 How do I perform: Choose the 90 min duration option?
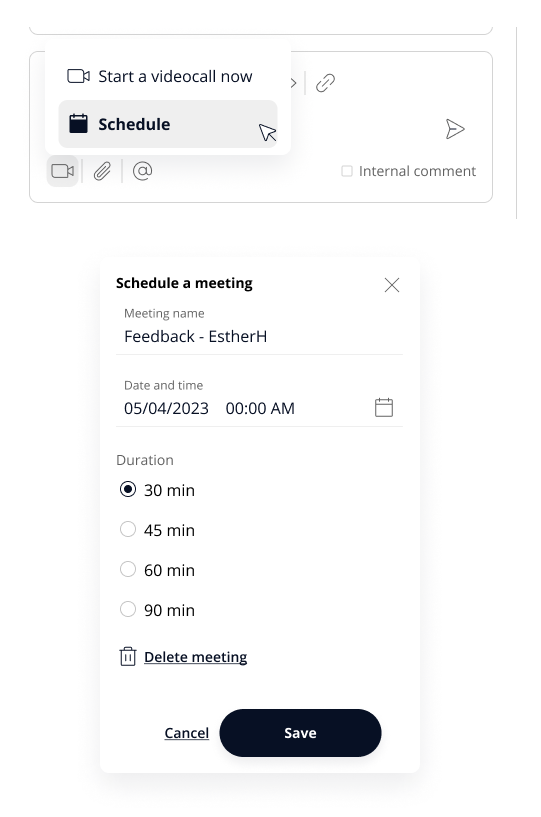[128, 609]
